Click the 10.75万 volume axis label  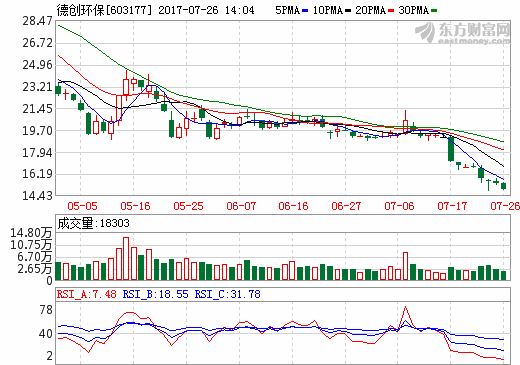(31, 245)
